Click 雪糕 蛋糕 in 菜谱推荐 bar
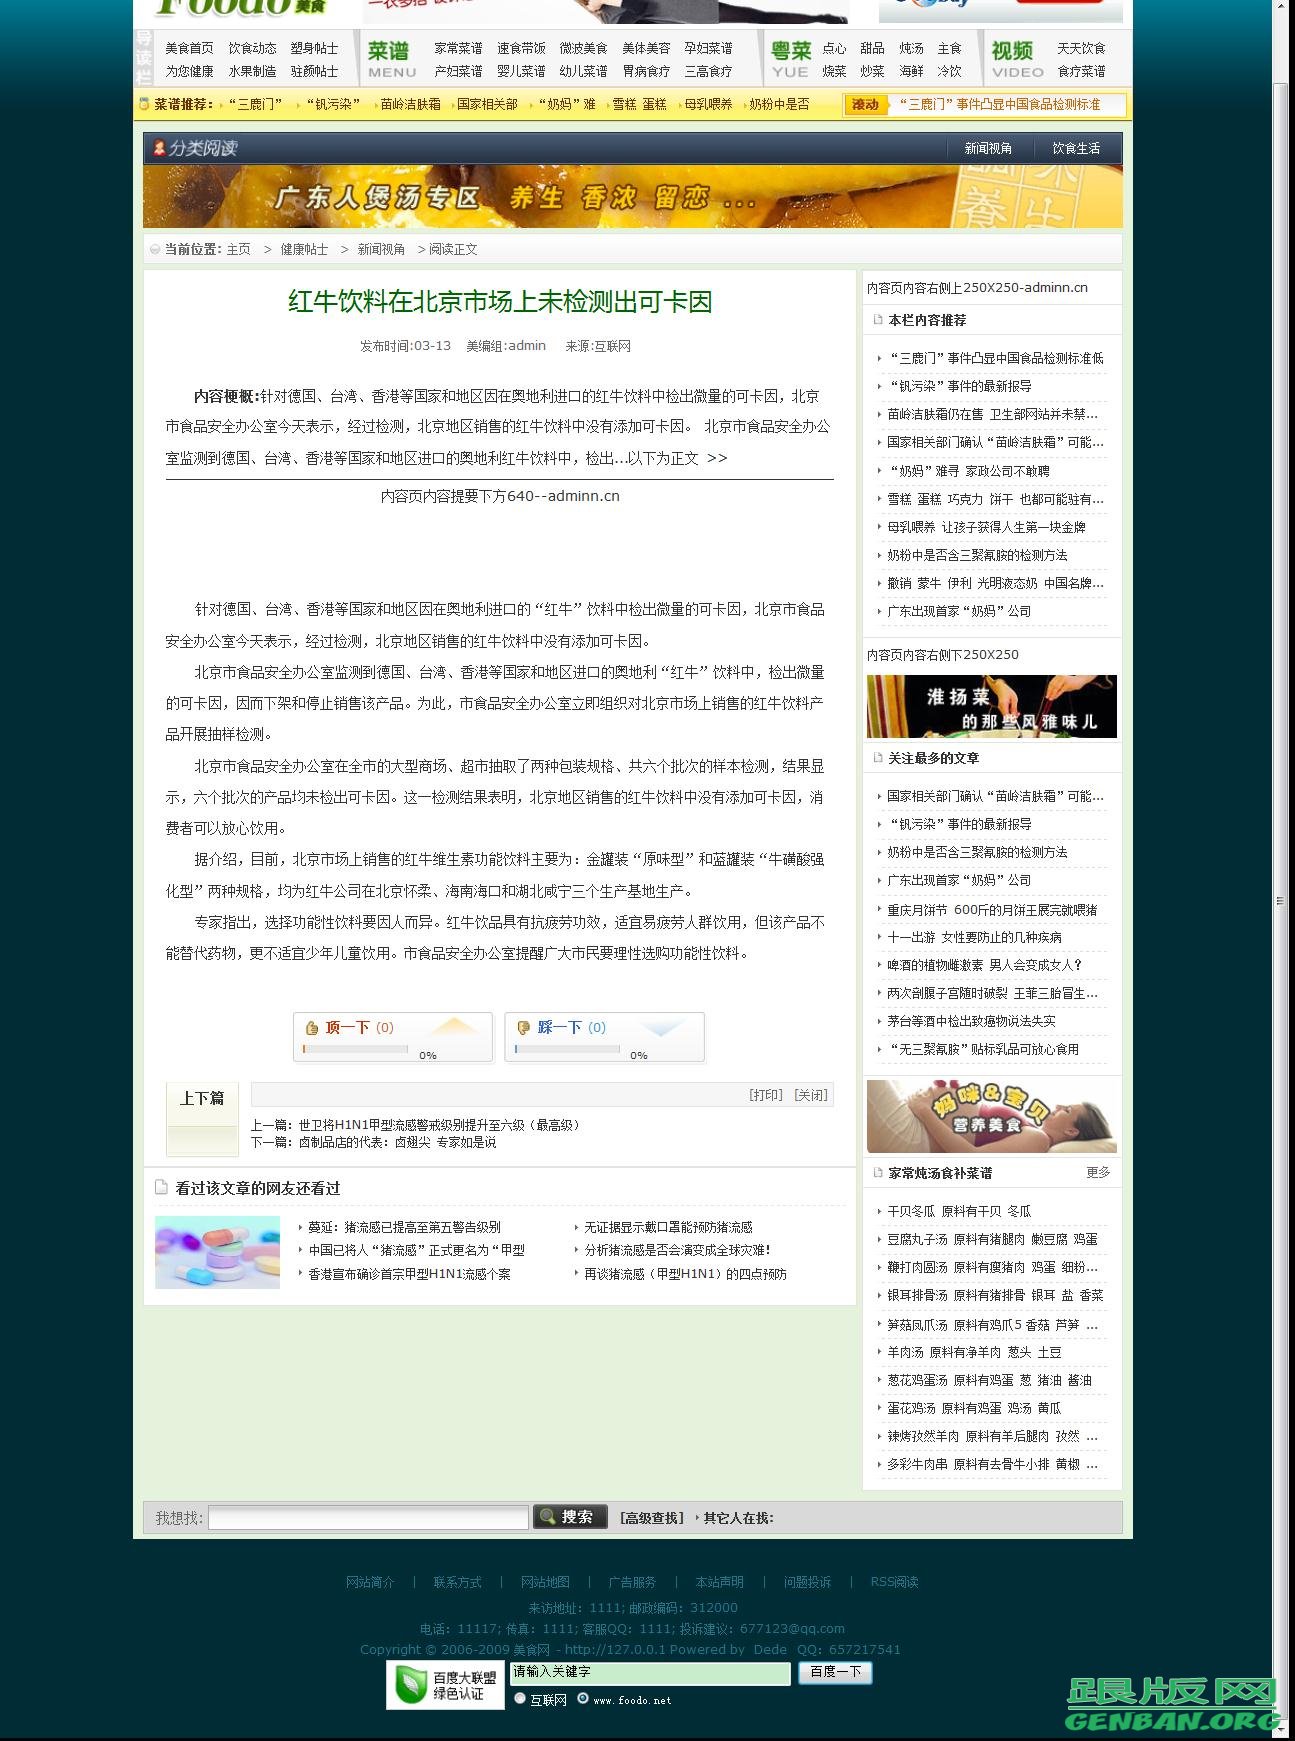The image size is (1295, 1741). pos(639,104)
